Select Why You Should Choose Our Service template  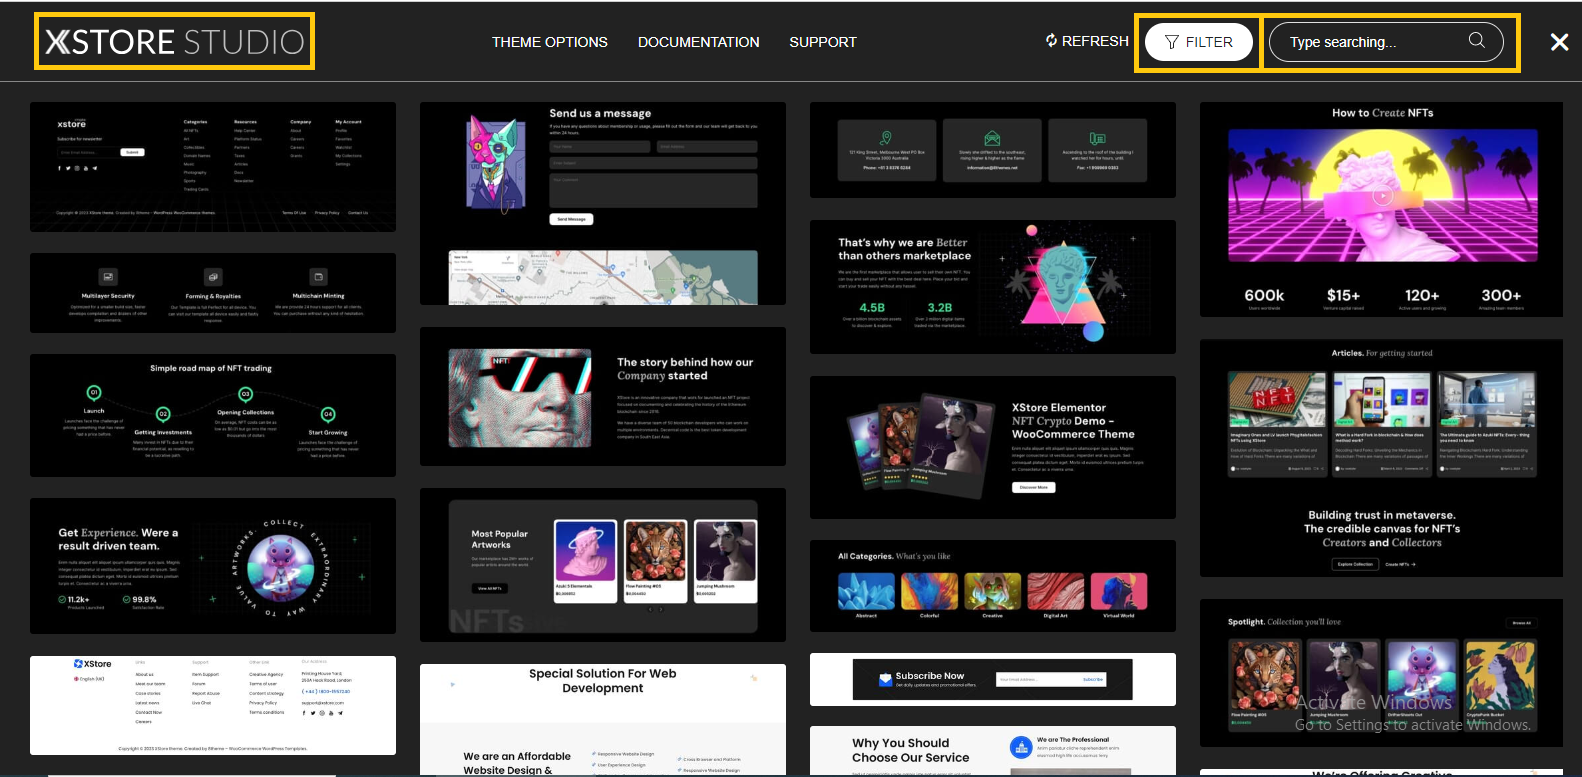(x=993, y=751)
